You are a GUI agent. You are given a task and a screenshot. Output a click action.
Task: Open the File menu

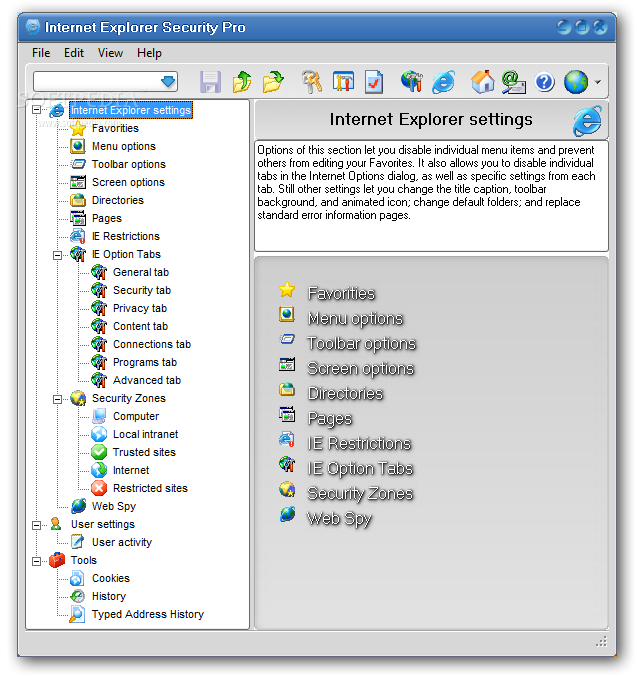41,53
